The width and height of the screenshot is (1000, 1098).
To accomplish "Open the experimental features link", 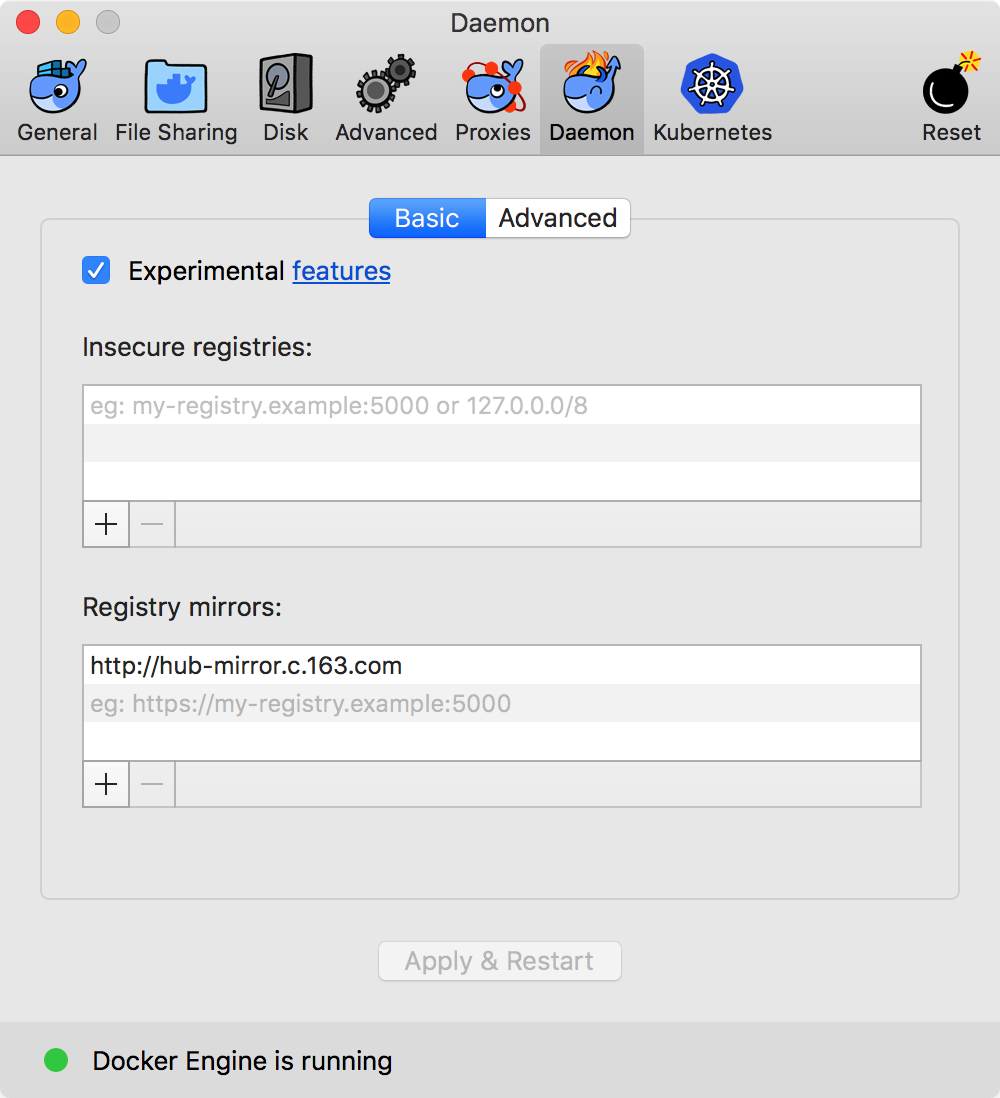I will [x=341, y=271].
